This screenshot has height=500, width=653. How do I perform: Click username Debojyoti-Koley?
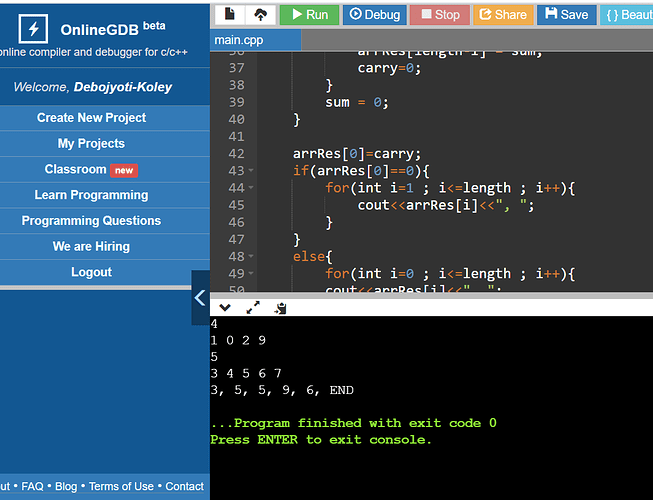click(x=123, y=87)
